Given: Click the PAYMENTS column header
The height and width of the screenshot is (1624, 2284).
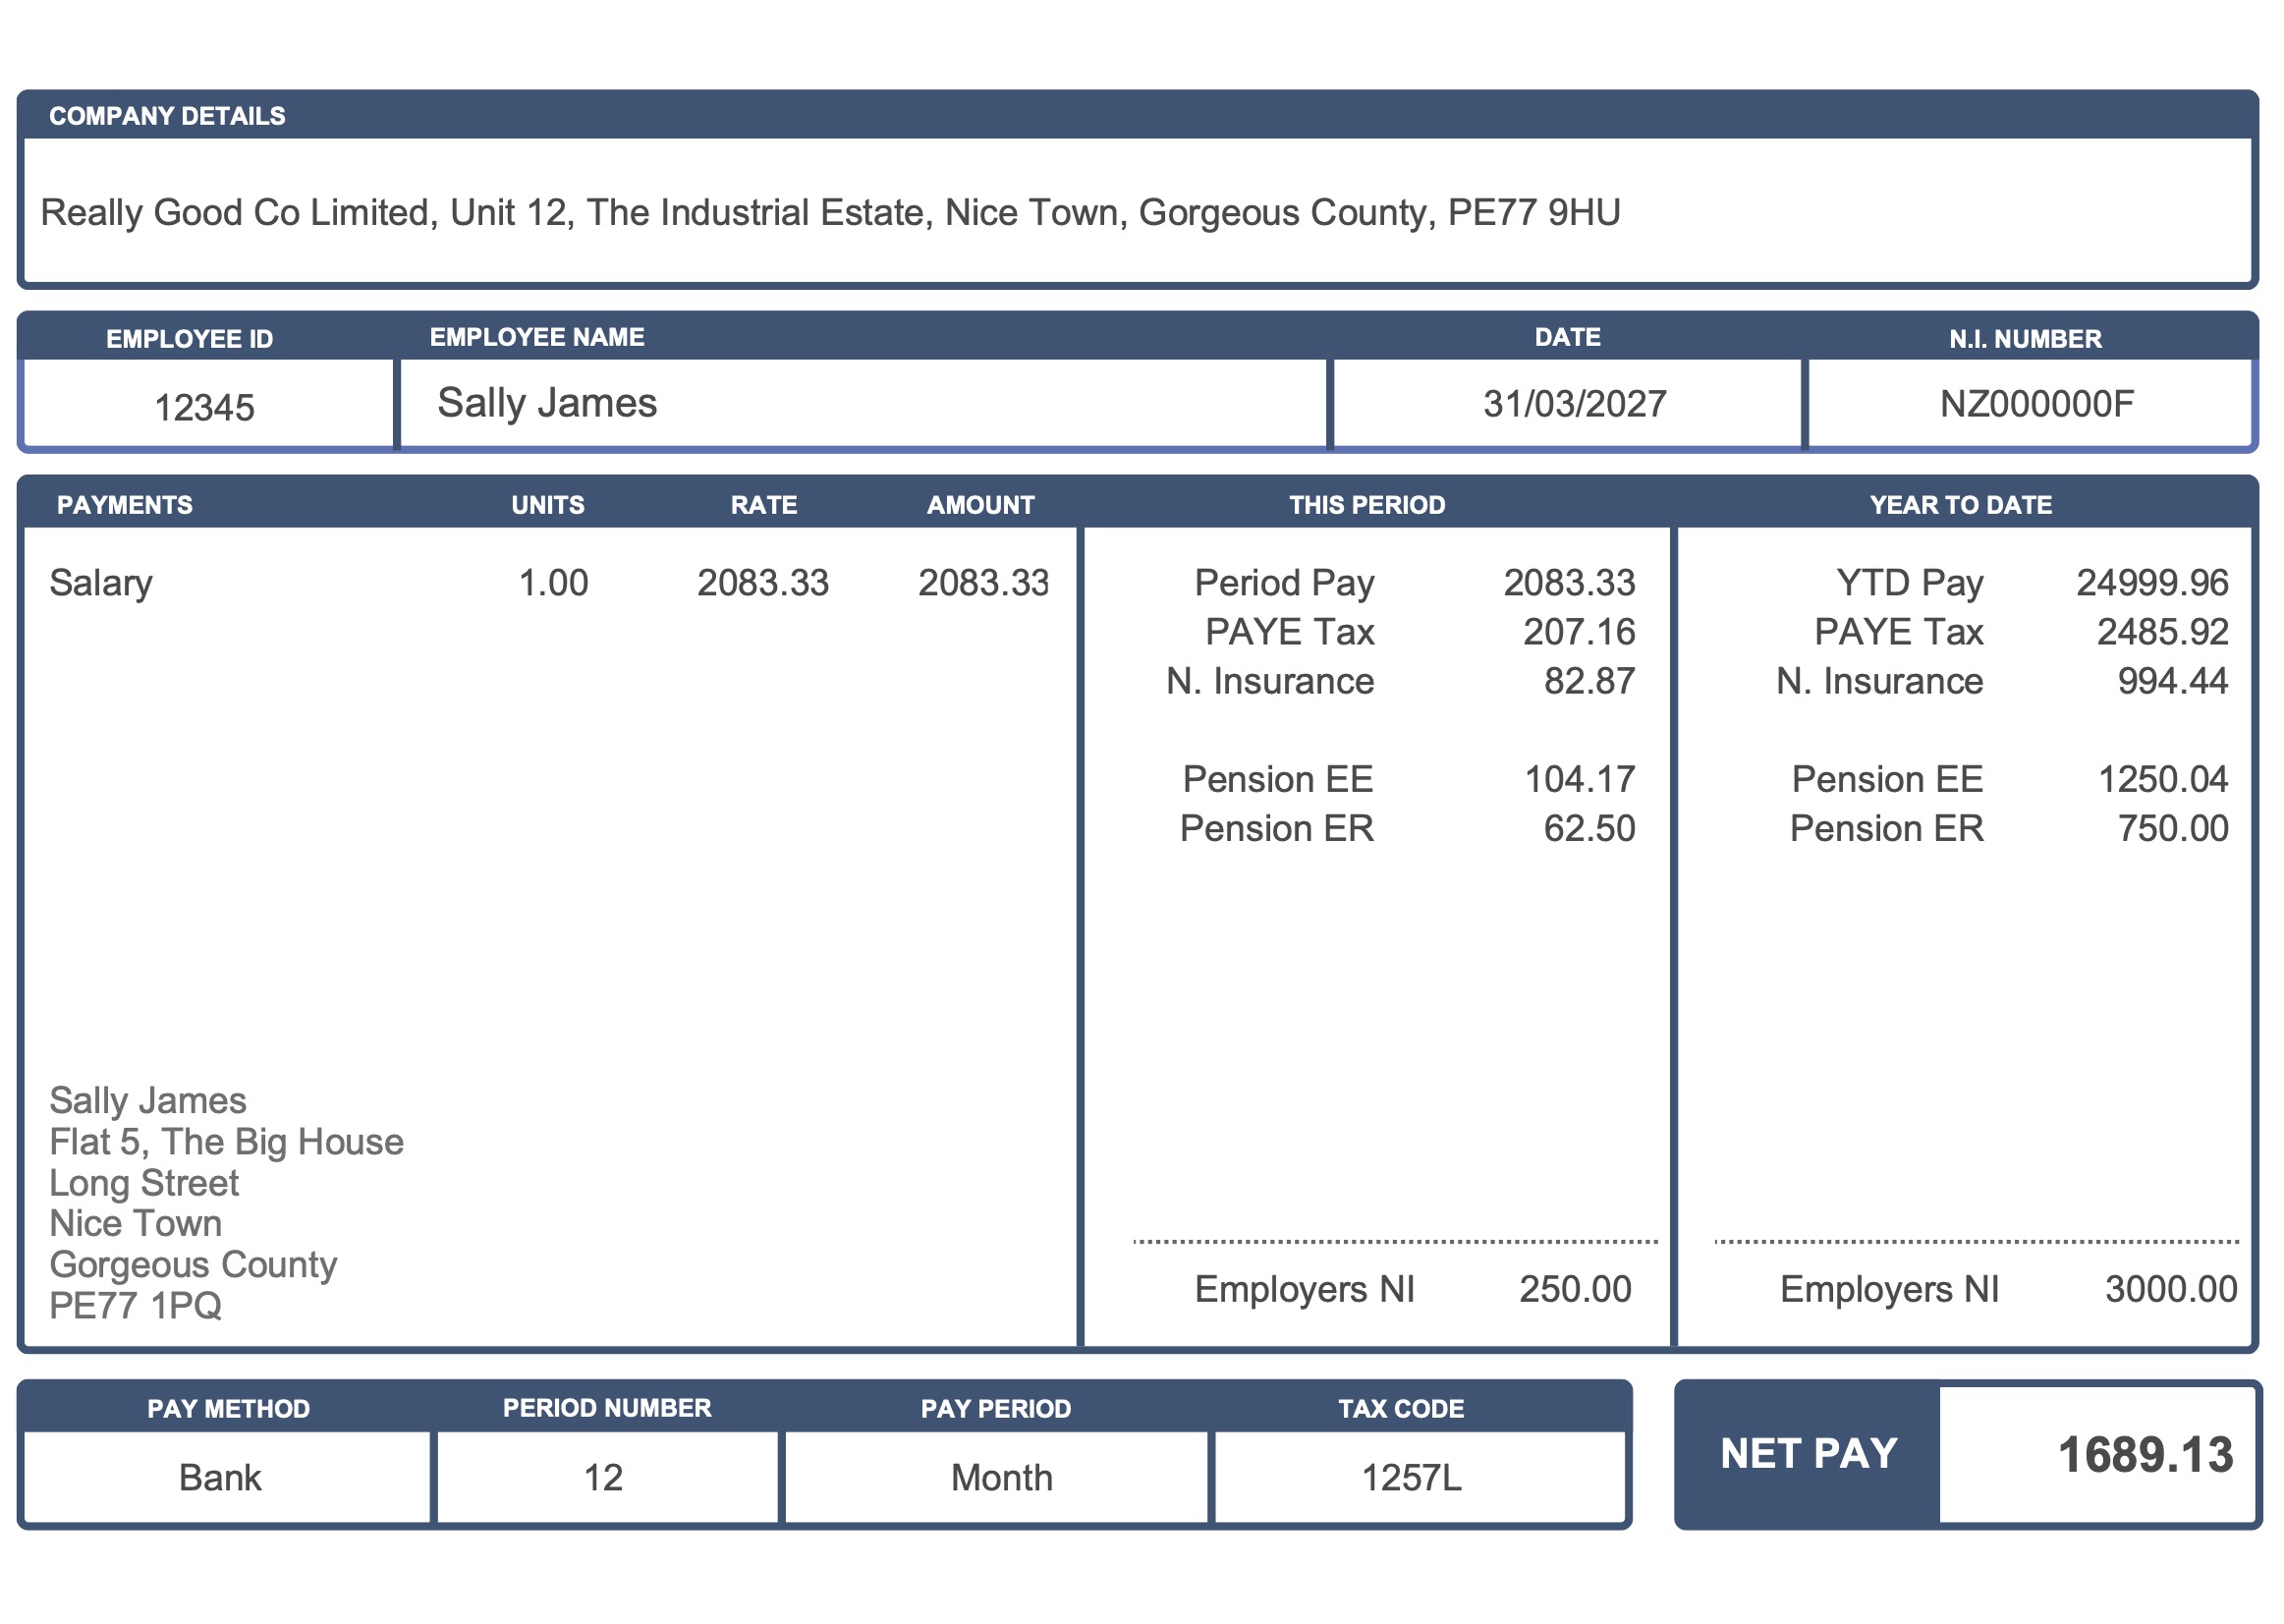Looking at the screenshot, I should click(122, 504).
